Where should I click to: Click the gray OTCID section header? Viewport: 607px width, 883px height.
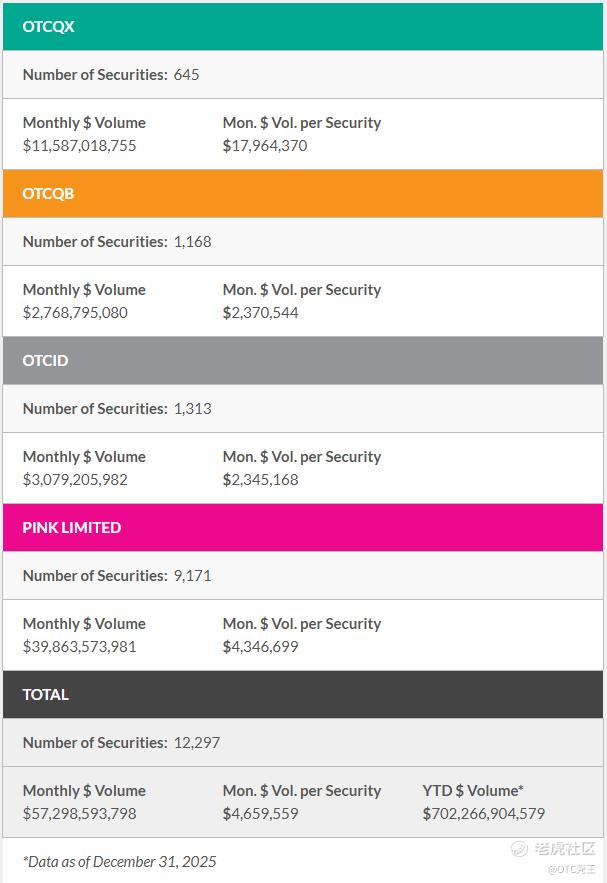pyautogui.click(x=303, y=361)
